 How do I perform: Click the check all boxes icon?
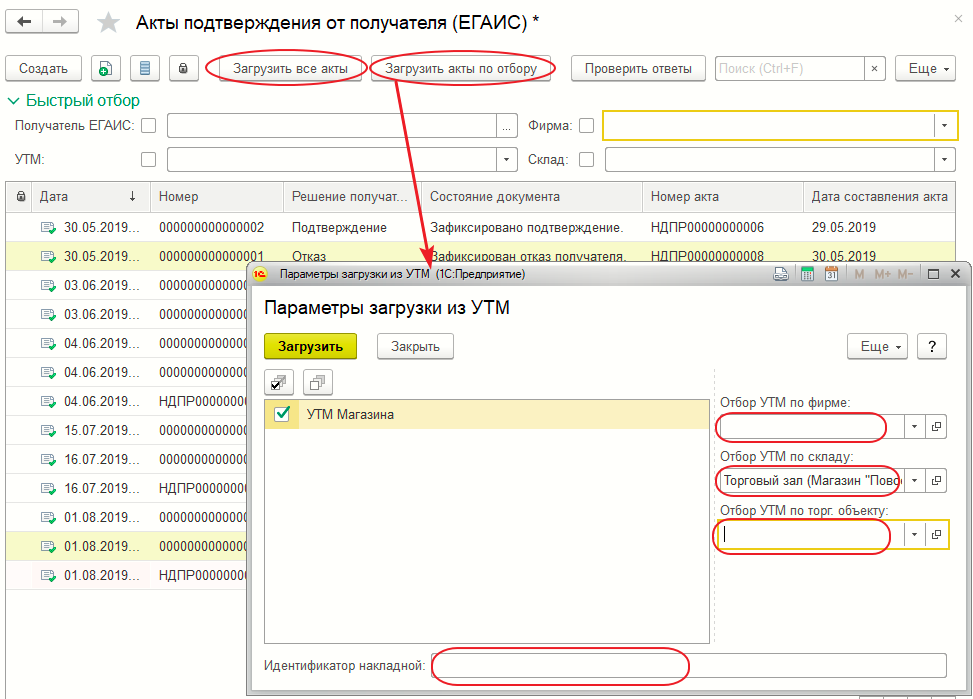tap(279, 382)
